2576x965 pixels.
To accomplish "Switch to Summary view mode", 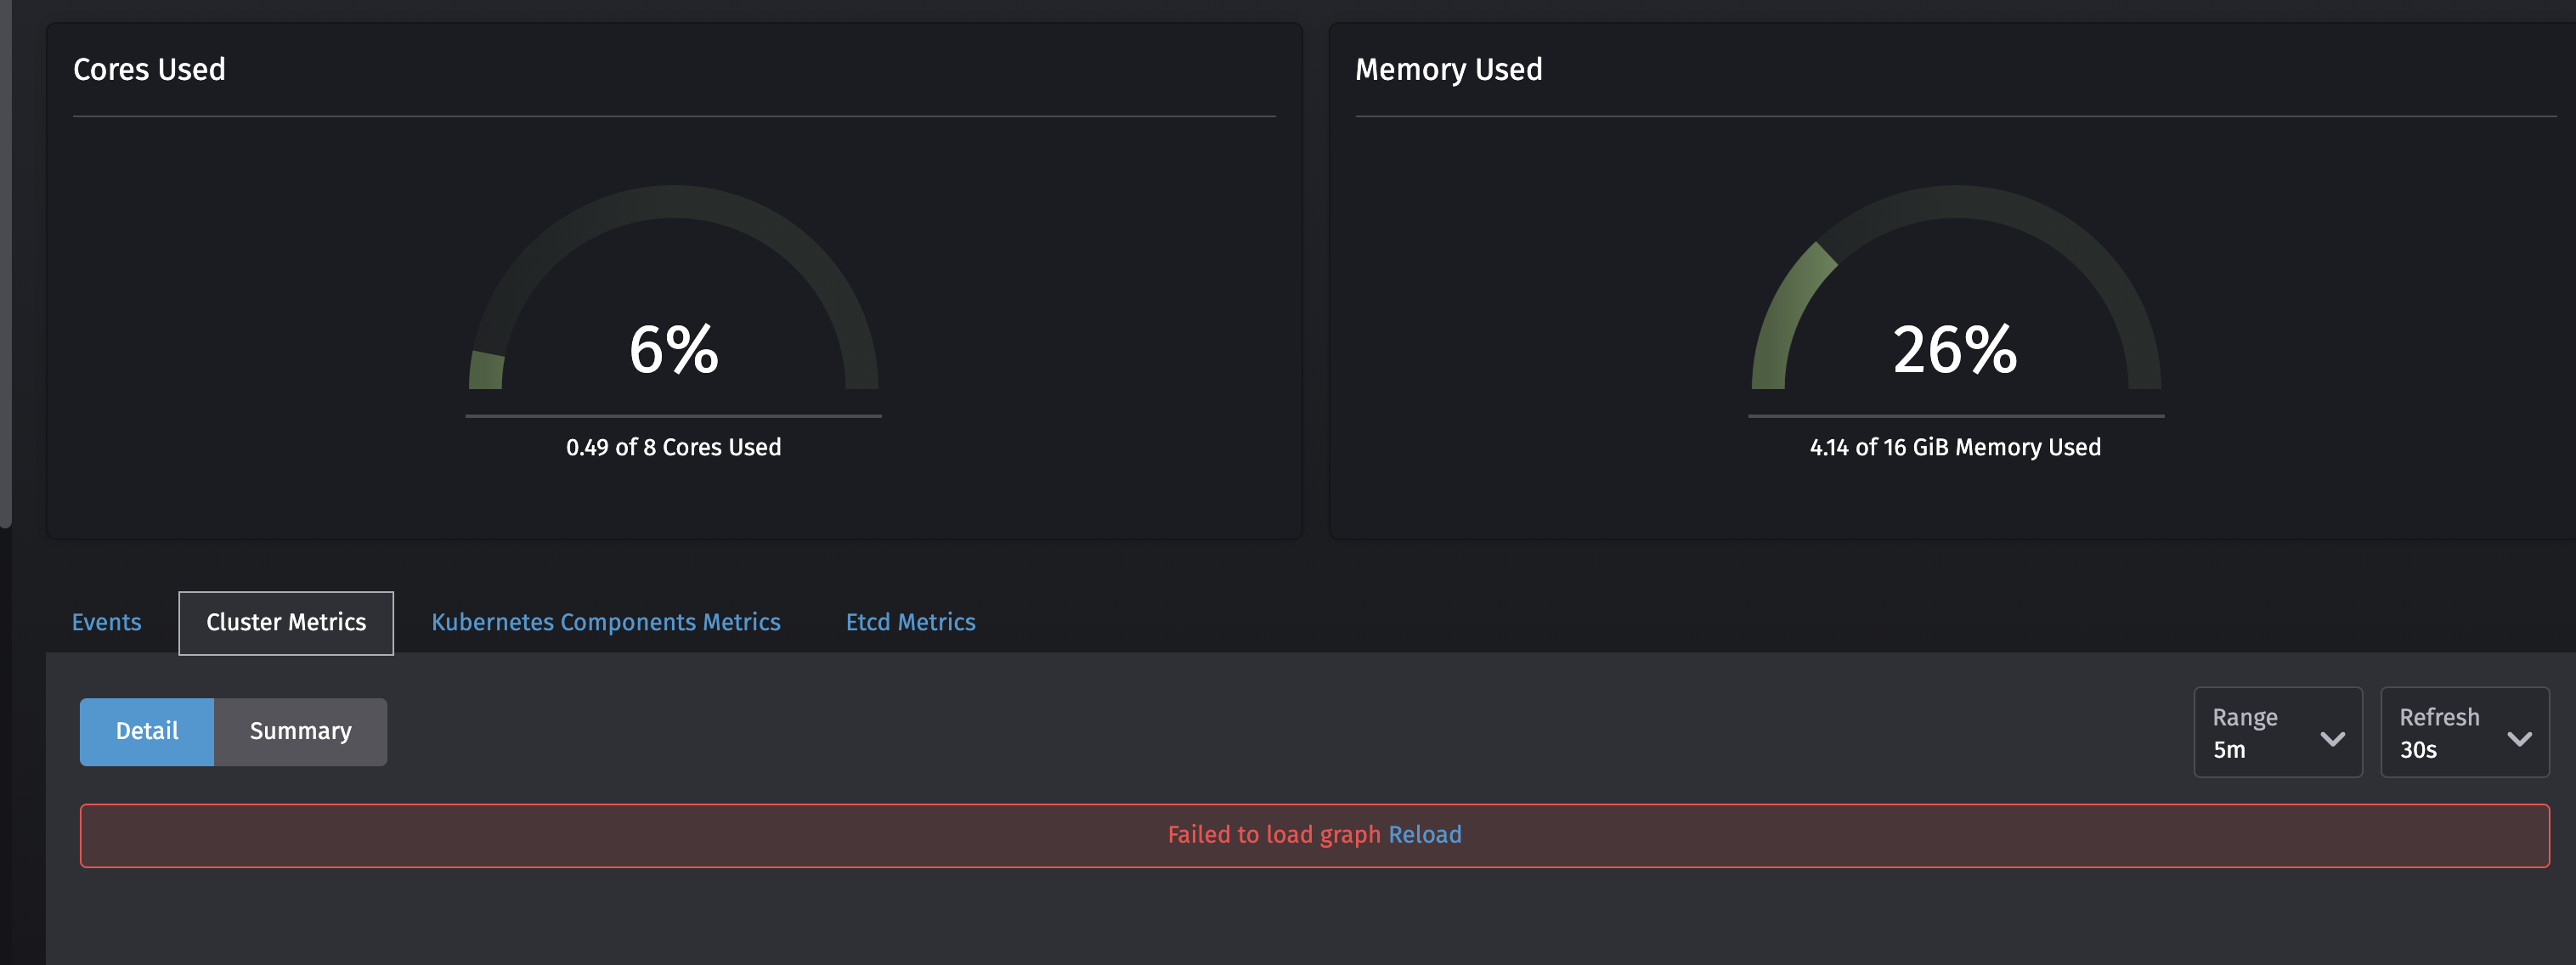I will [300, 731].
